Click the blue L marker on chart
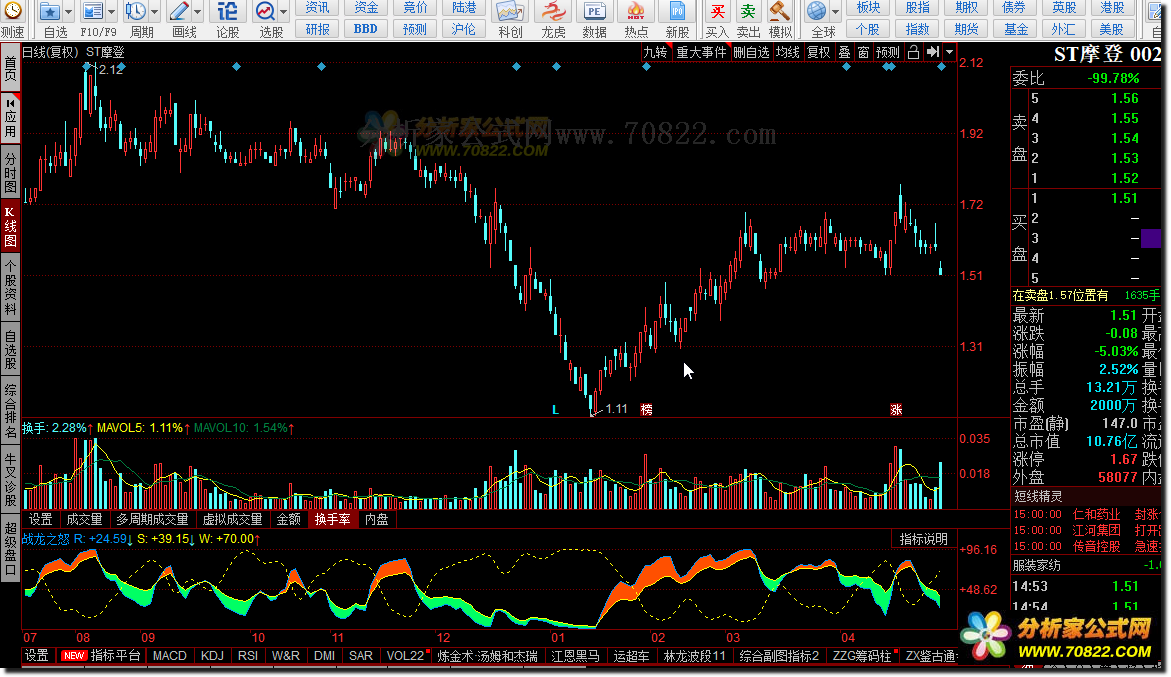1171x677 pixels. pyautogui.click(x=556, y=409)
